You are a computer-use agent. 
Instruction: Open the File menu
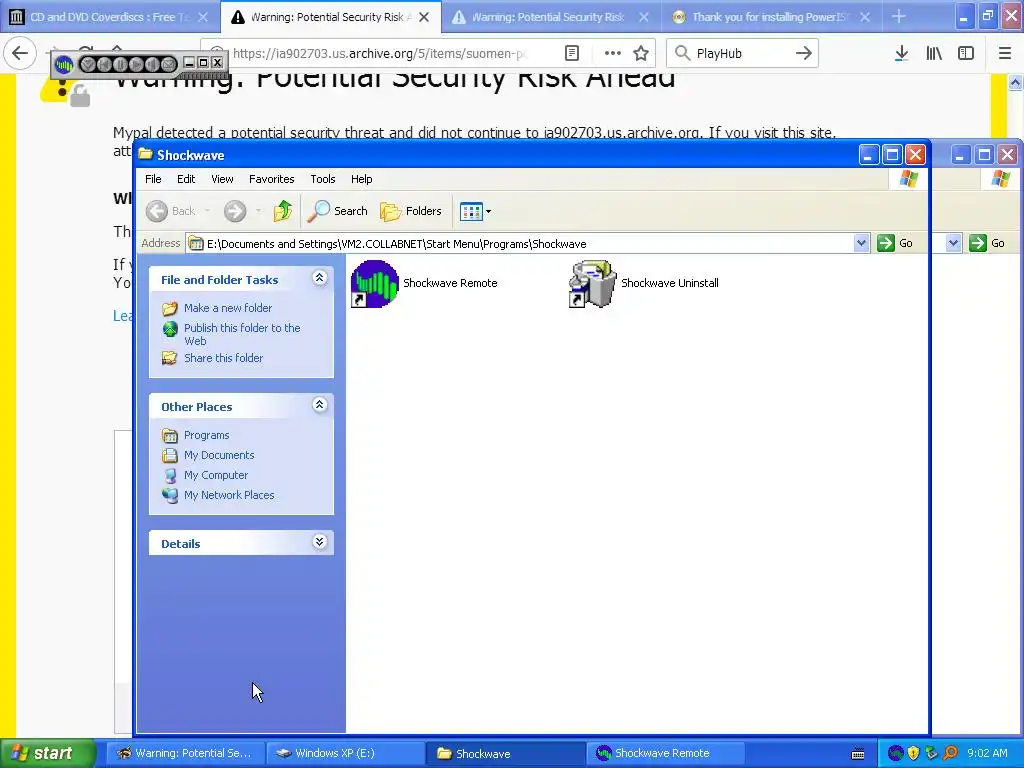pyautogui.click(x=153, y=179)
